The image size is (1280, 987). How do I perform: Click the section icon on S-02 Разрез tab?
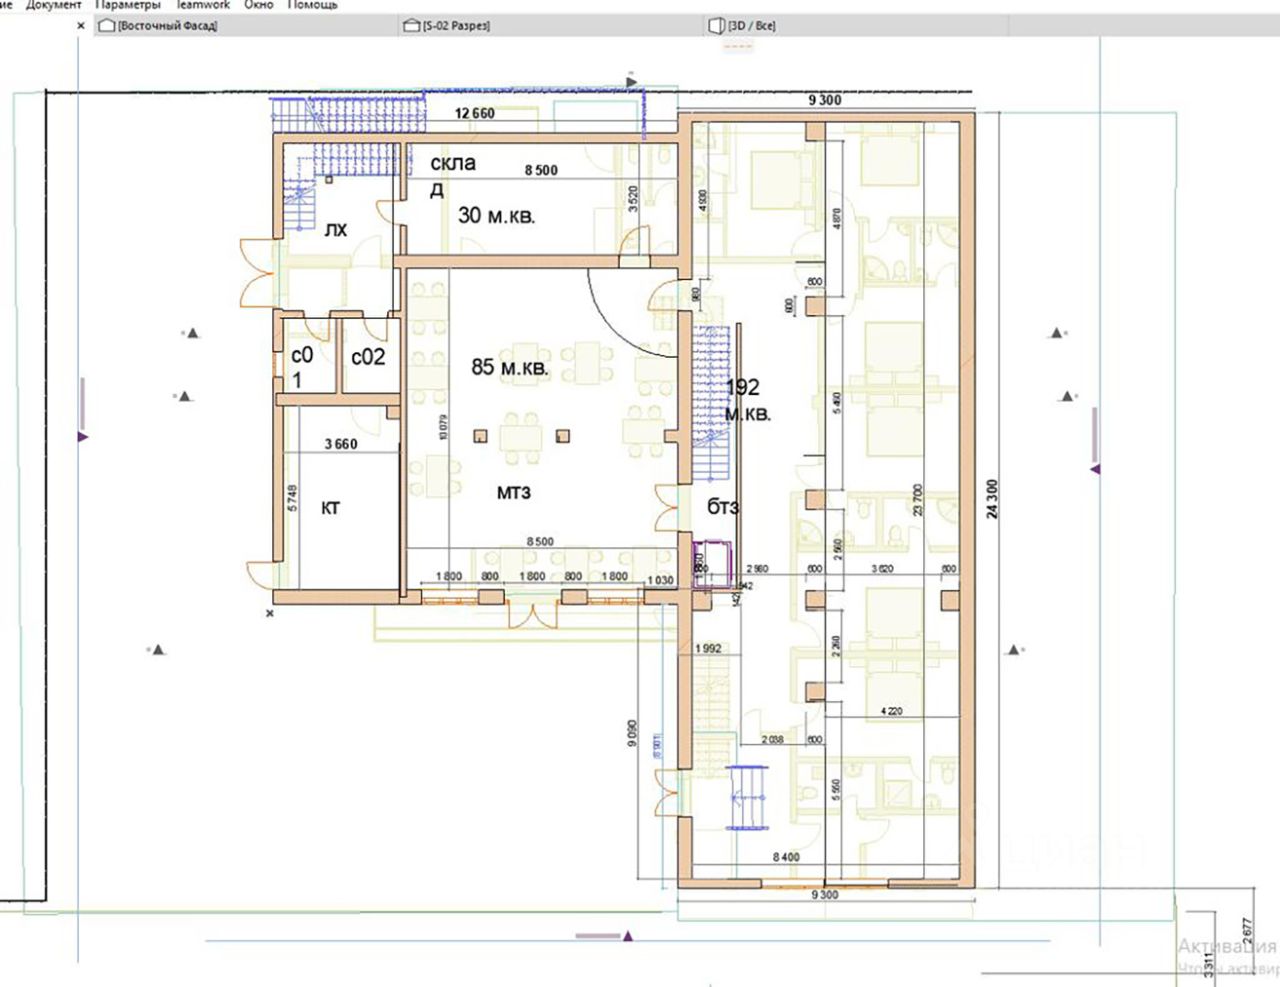coord(411,26)
